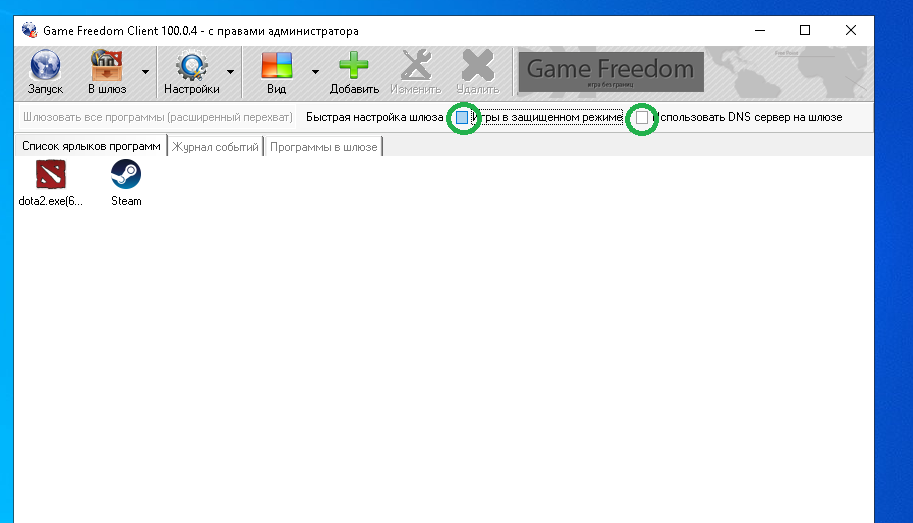913x523 pixels.
Task: Click the green Добавить plus icon
Action: coord(353,65)
